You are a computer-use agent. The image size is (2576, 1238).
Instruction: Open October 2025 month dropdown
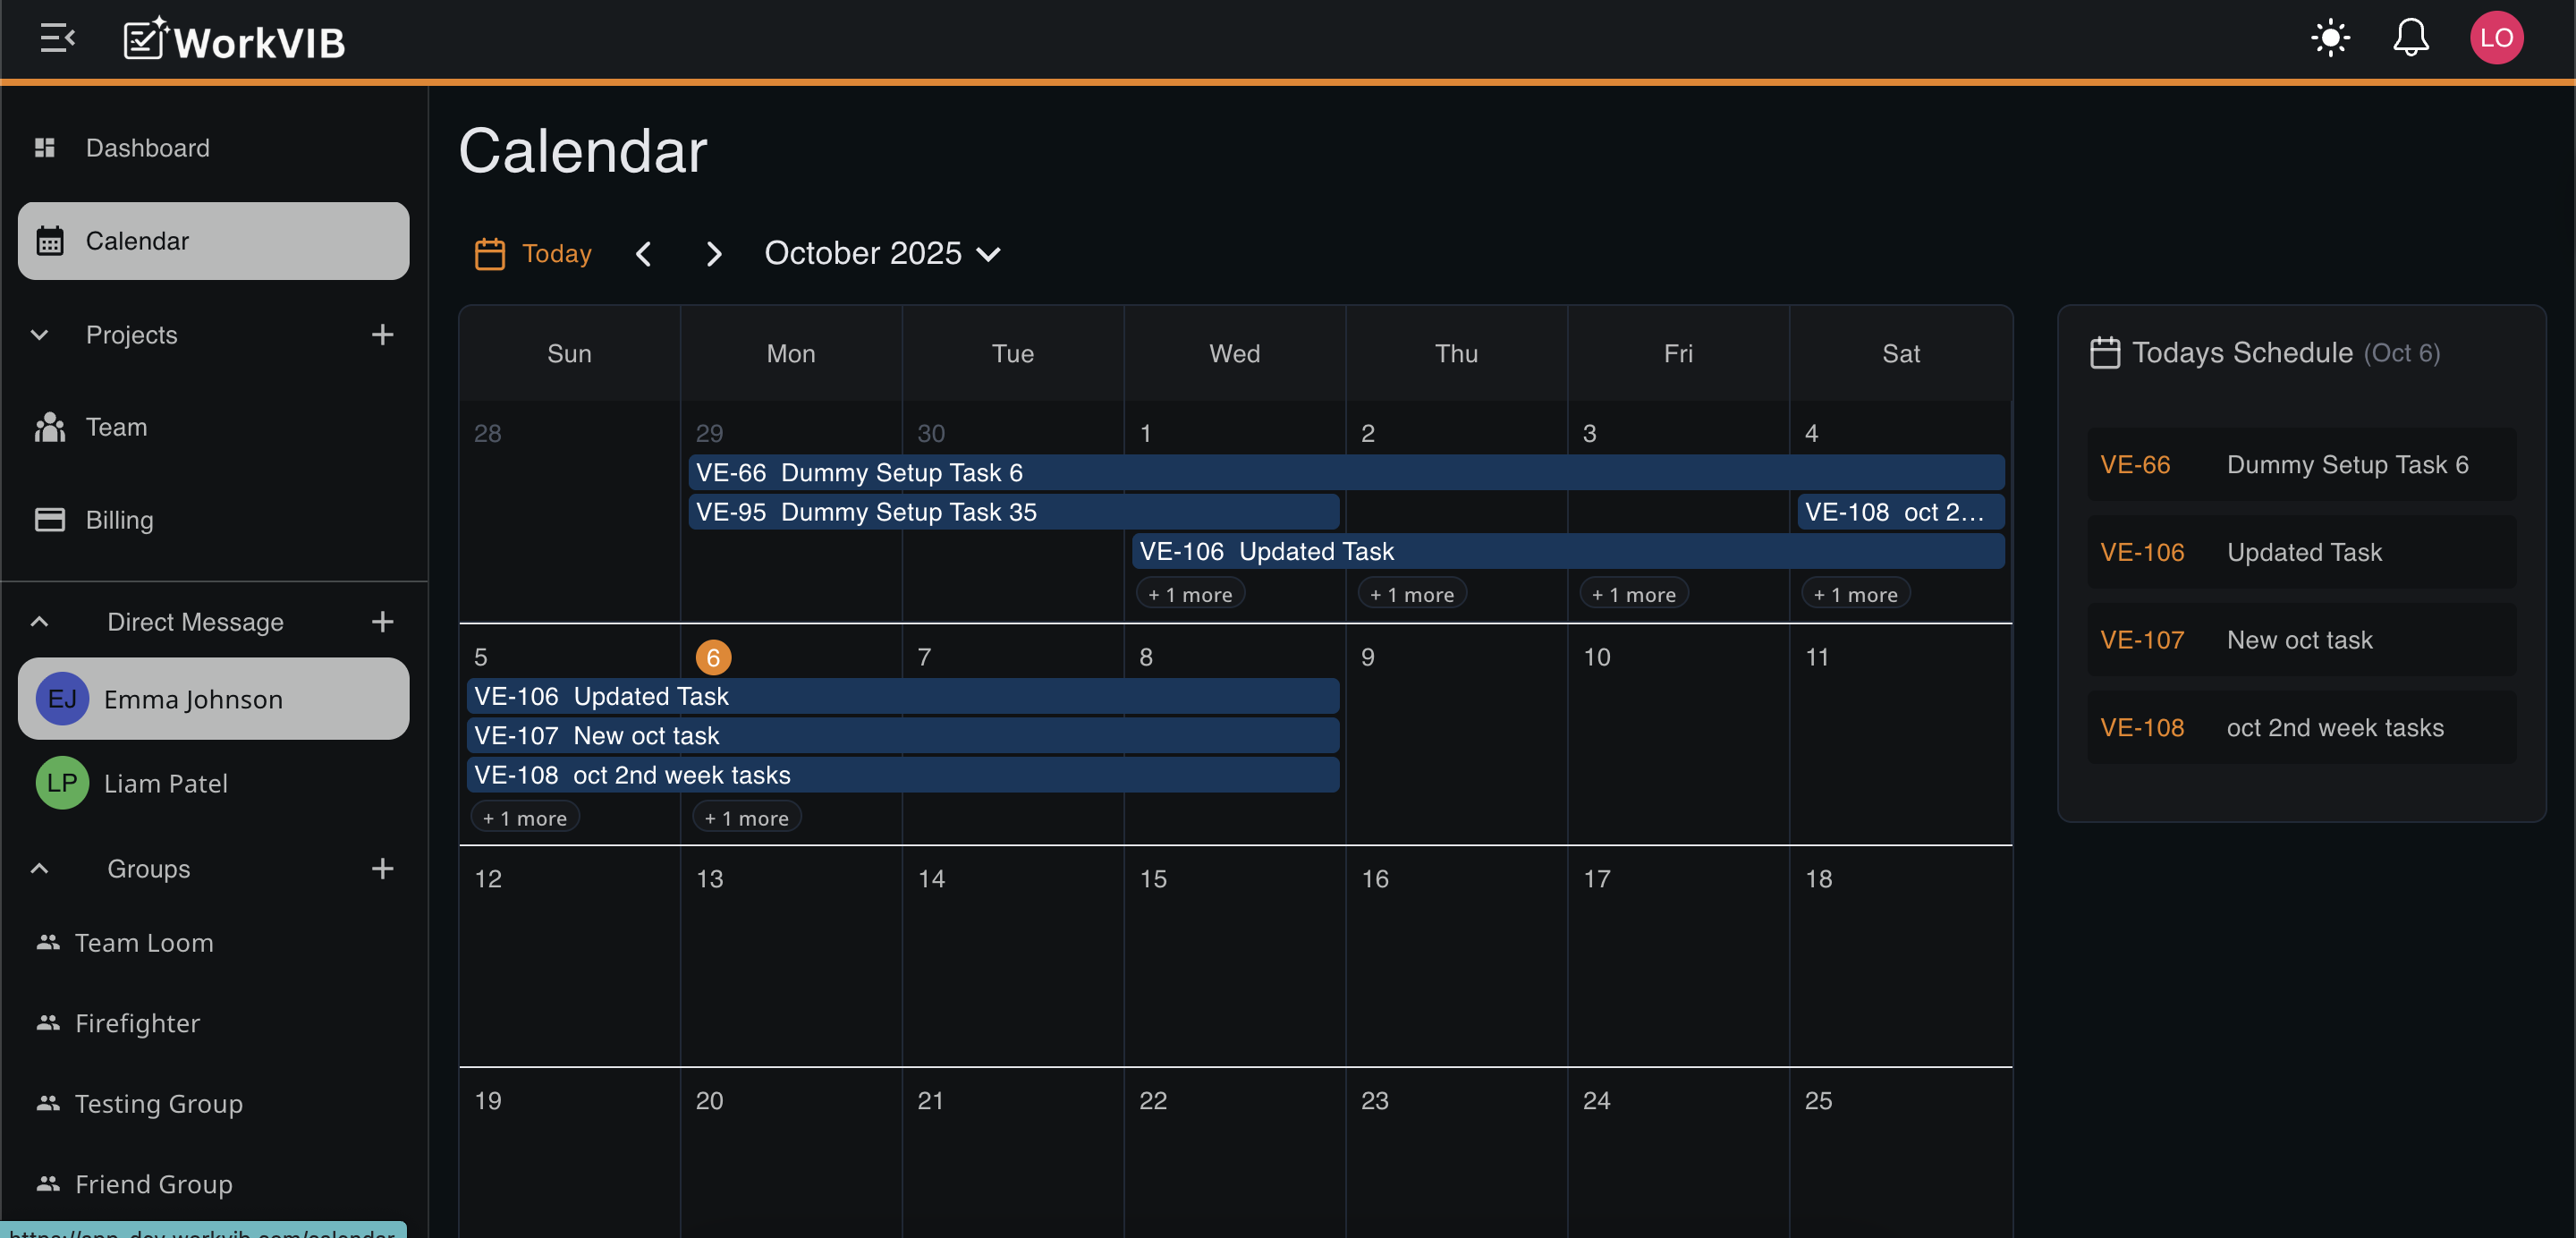click(882, 254)
